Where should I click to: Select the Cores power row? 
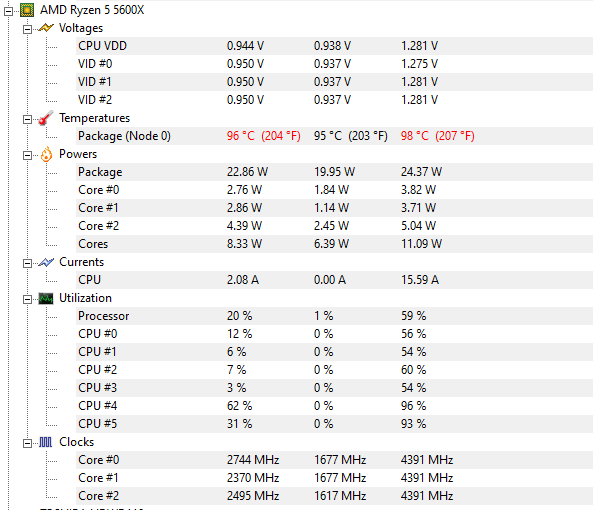[x=334, y=244]
